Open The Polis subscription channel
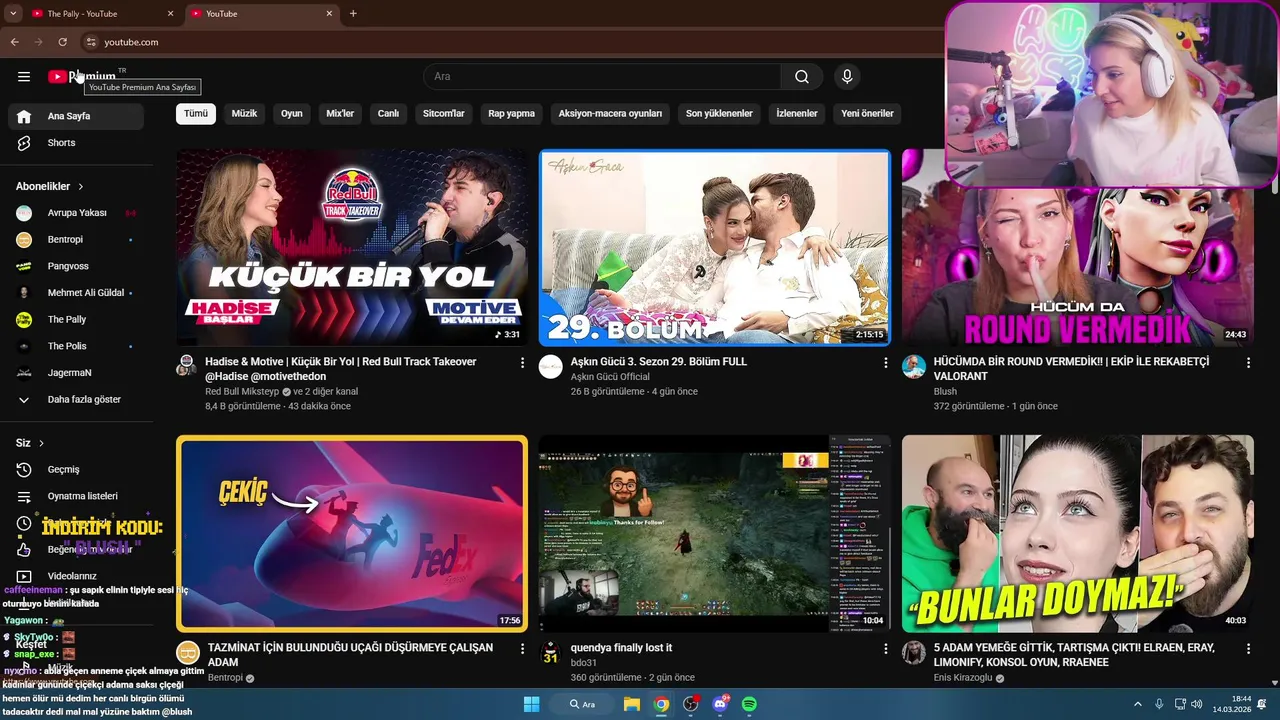Screen dimensions: 1280x720 coord(76,346)
